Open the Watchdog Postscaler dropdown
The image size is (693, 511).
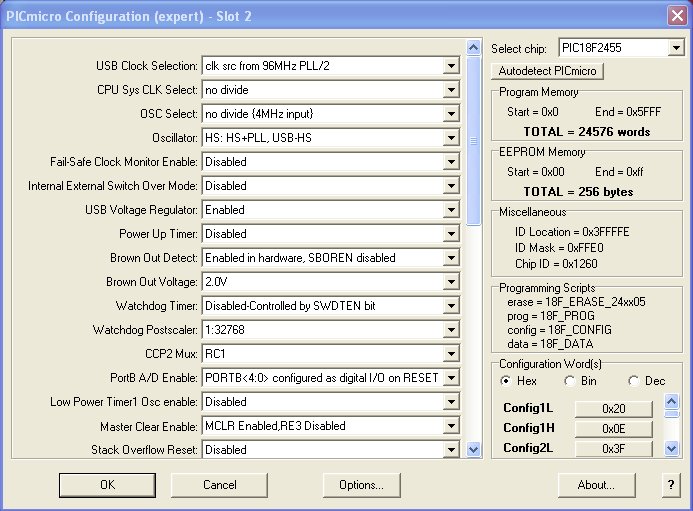click(451, 329)
